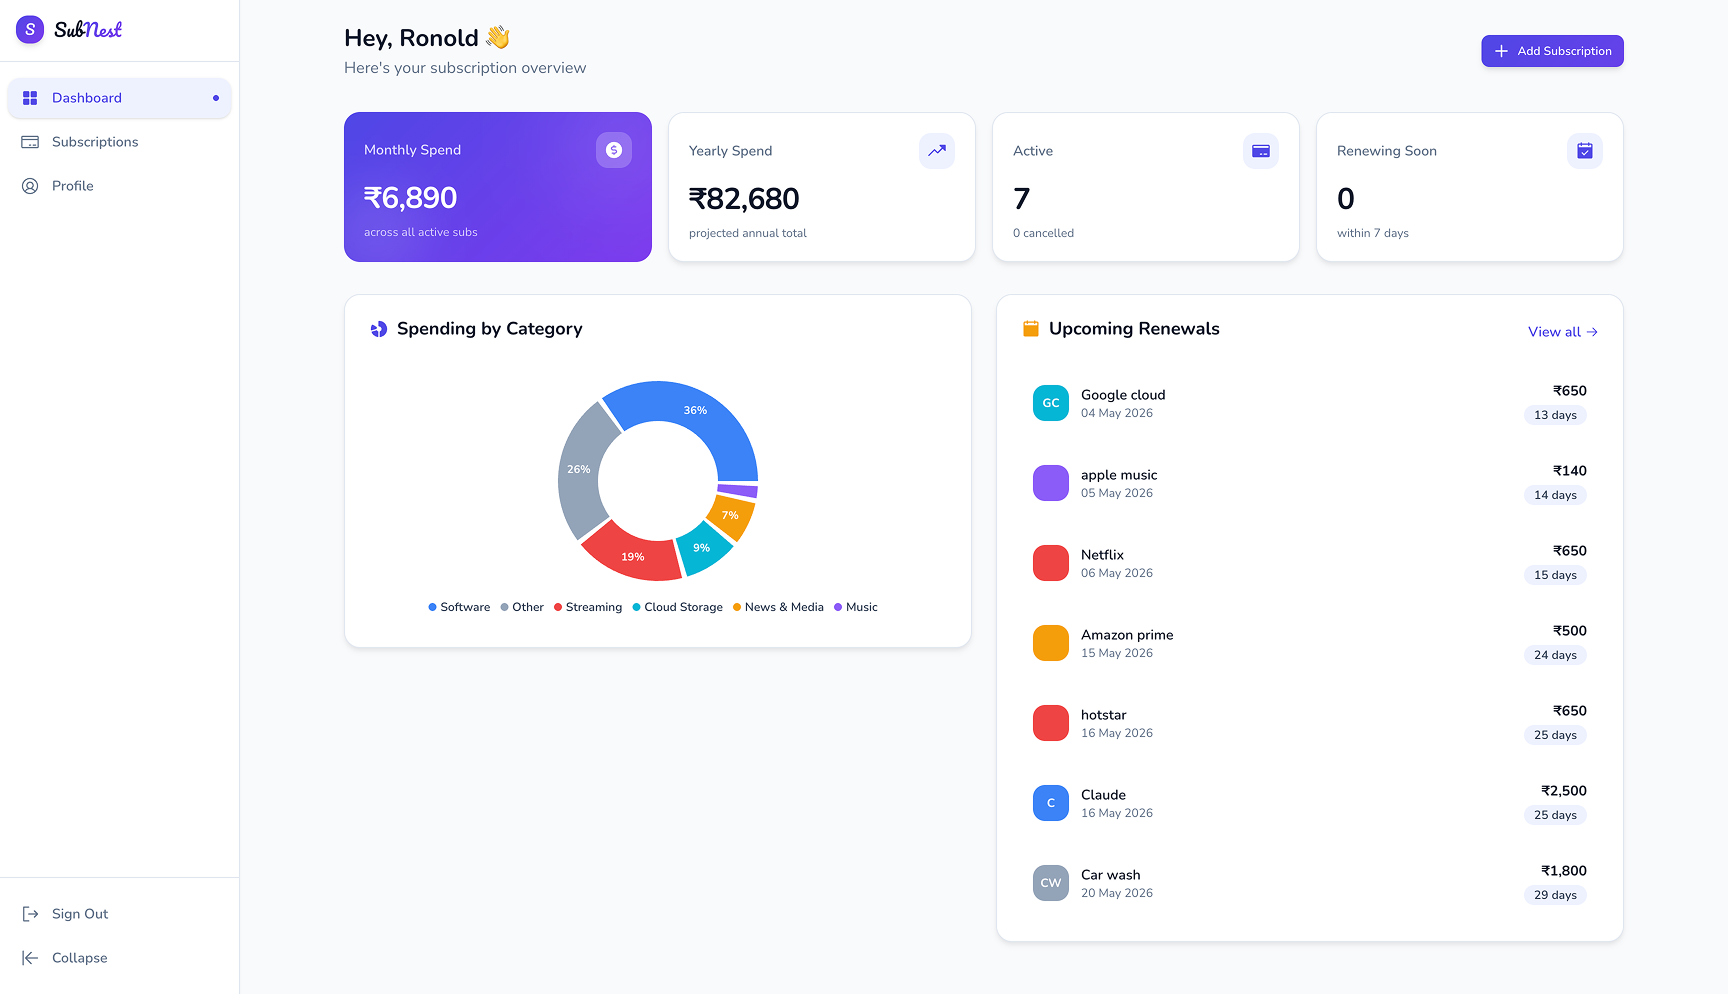Click the Subscriptions card icon in sidebar
The width and height of the screenshot is (1728, 994).
[x=30, y=142]
